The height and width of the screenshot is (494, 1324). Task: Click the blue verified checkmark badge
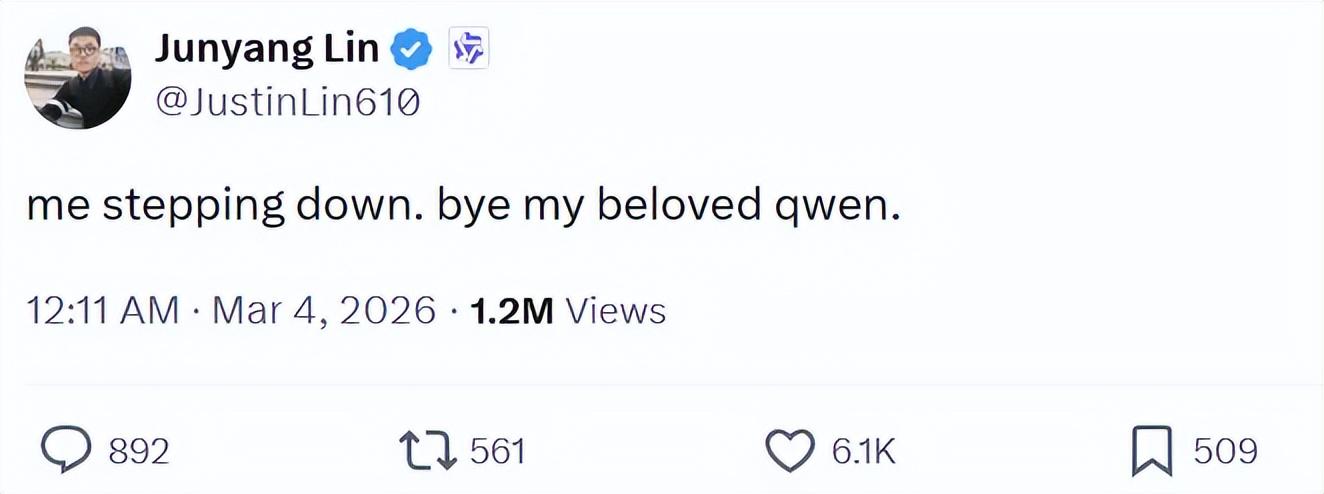[x=411, y=50]
